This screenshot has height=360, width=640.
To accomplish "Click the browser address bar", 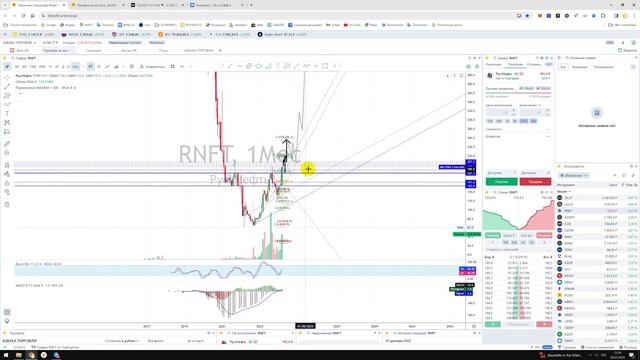I will (278, 16).
